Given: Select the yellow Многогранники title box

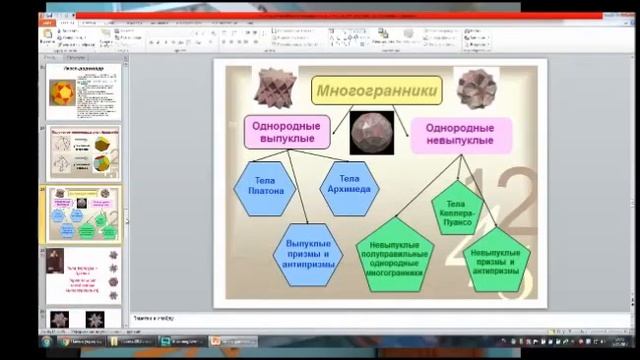Looking at the screenshot, I should [377, 90].
